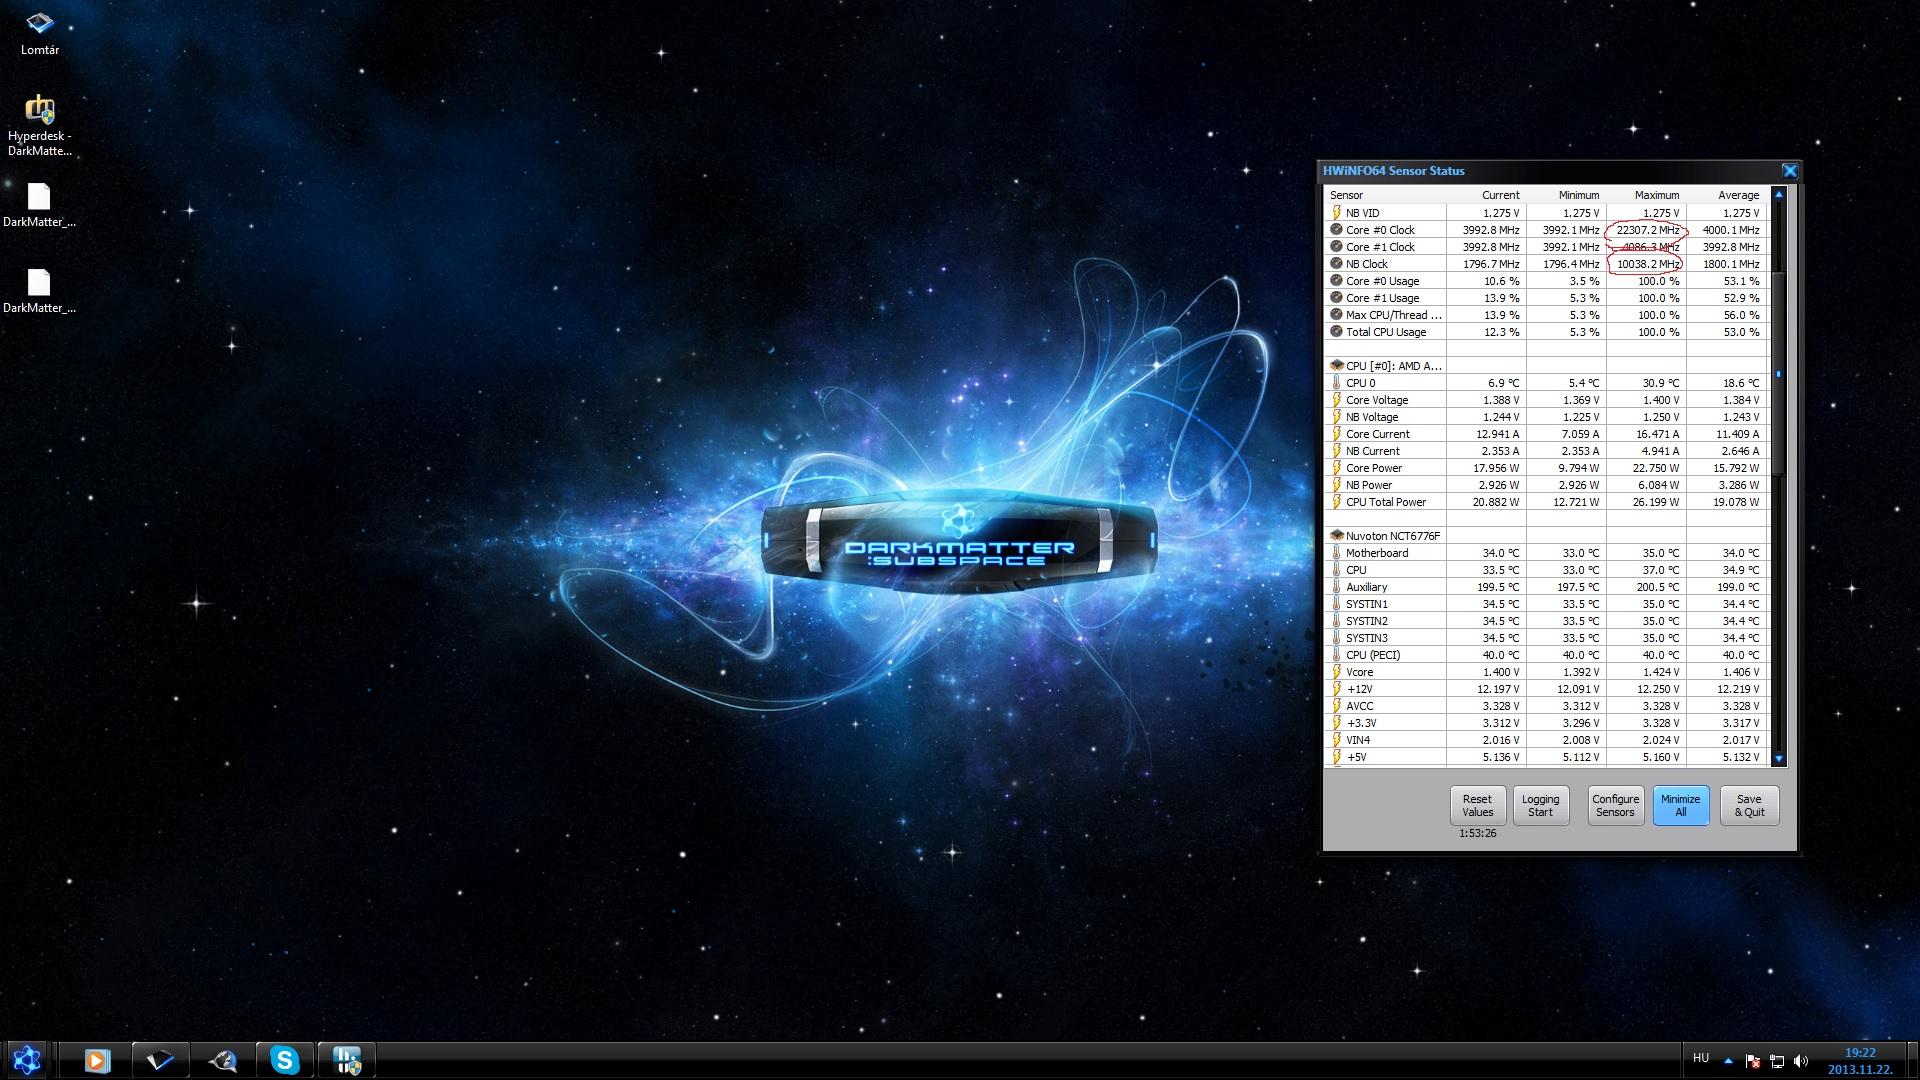Image resolution: width=1920 pixels, height=1080 pixels.
Task: Select the NB VID sensor row
Action: pyautogui.click(x=1547, y=213)
